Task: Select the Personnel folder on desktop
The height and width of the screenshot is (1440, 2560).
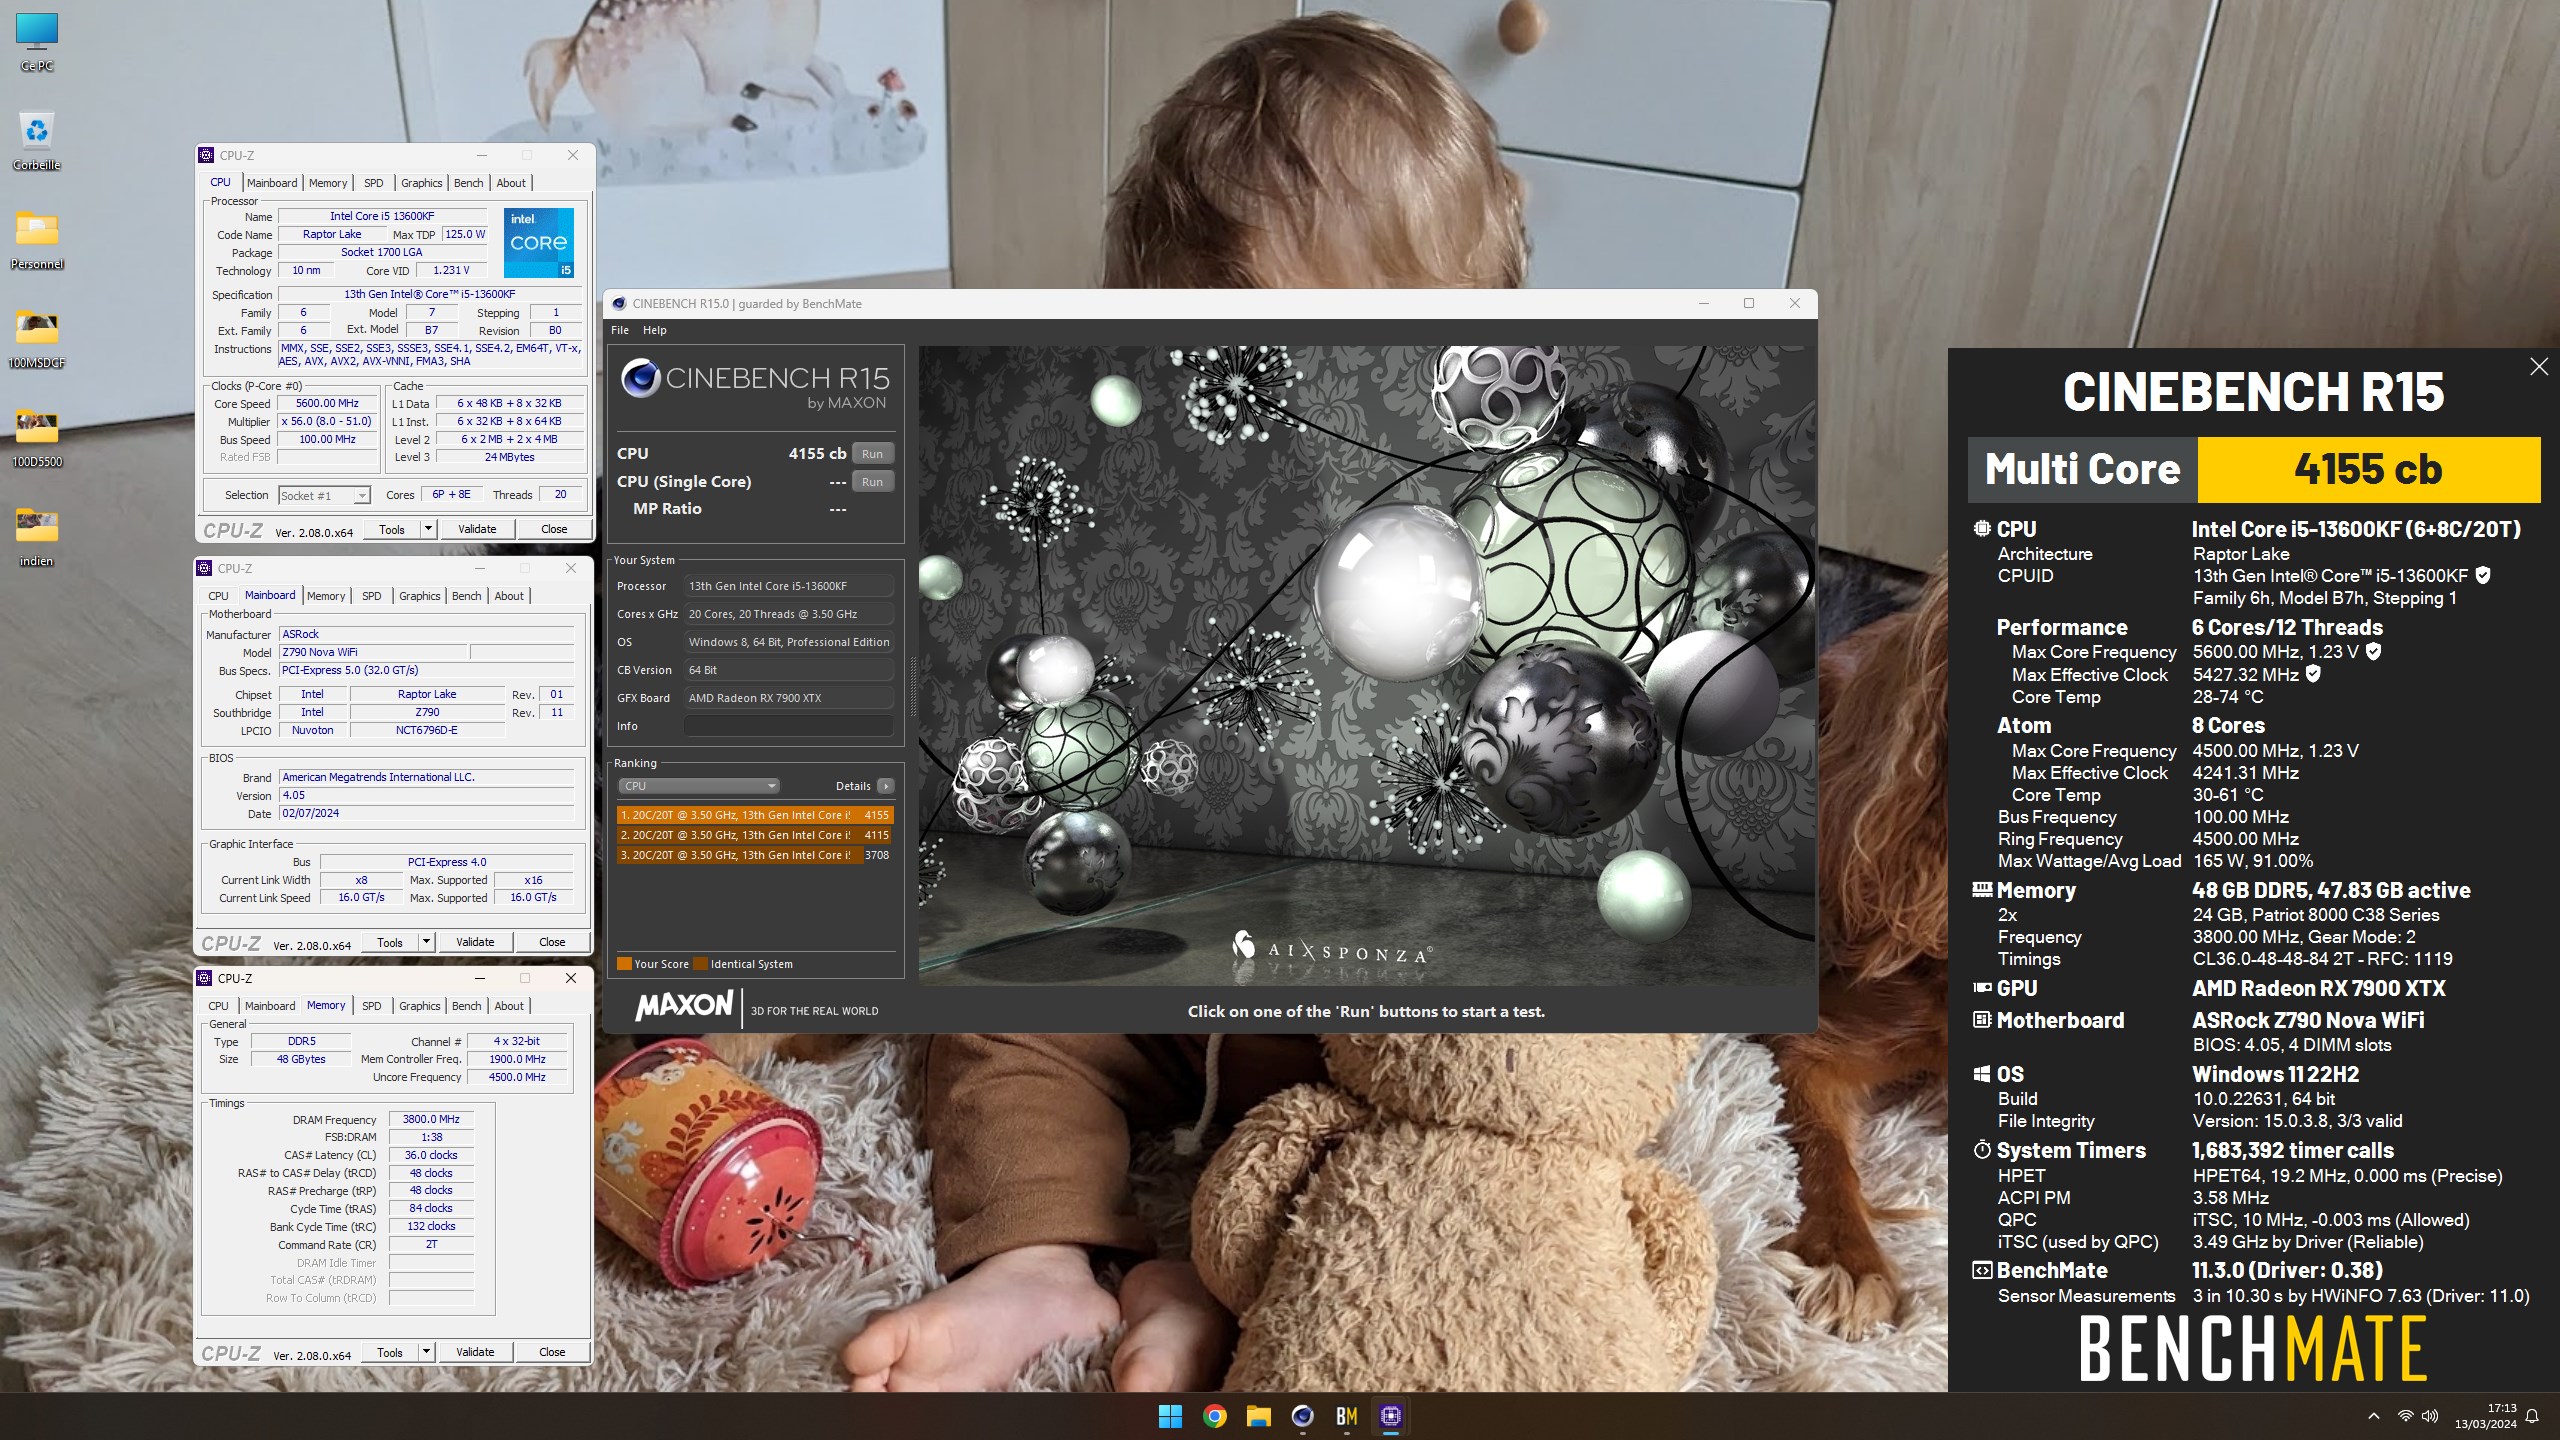Action: 37,240
